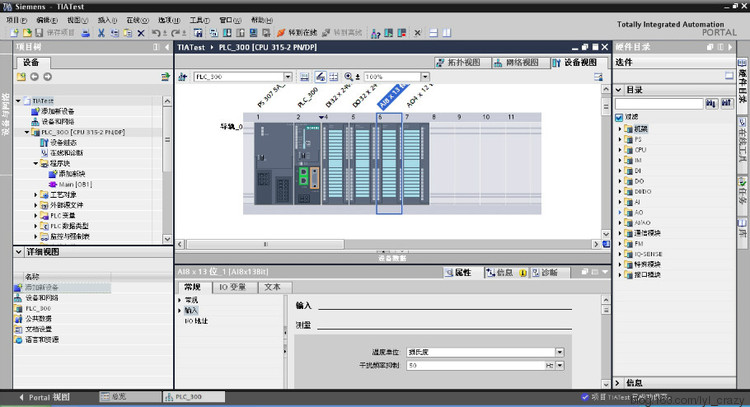Click the Cut scissors icon in toolbar
This screenshot has width=750, height=407.
point(102,33)
